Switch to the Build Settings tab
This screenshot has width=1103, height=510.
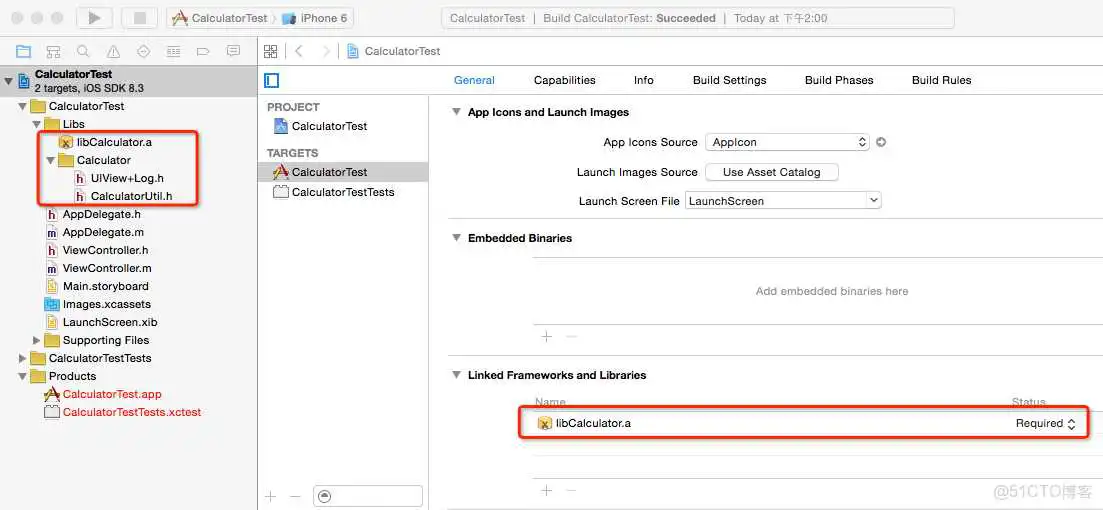click(x=729, y=80)
